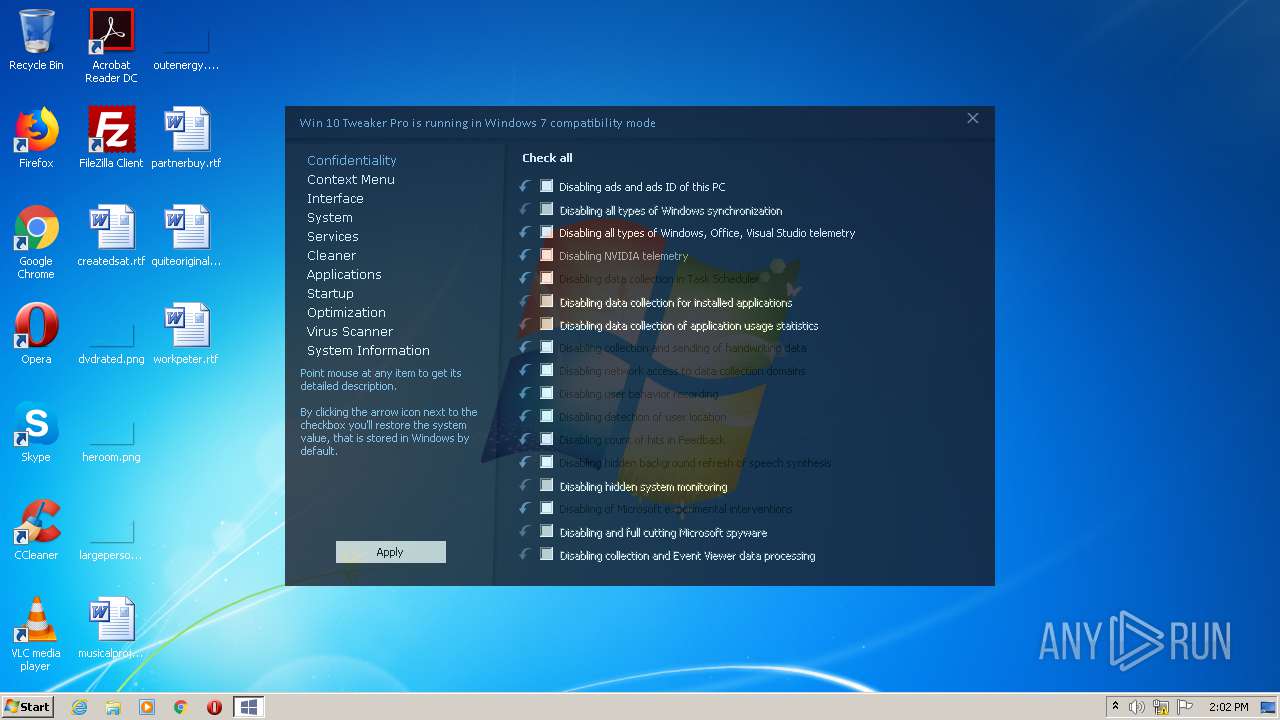Open the volume control in system tray
Screen dimensions: 1280x720
tap(1137, 707)
